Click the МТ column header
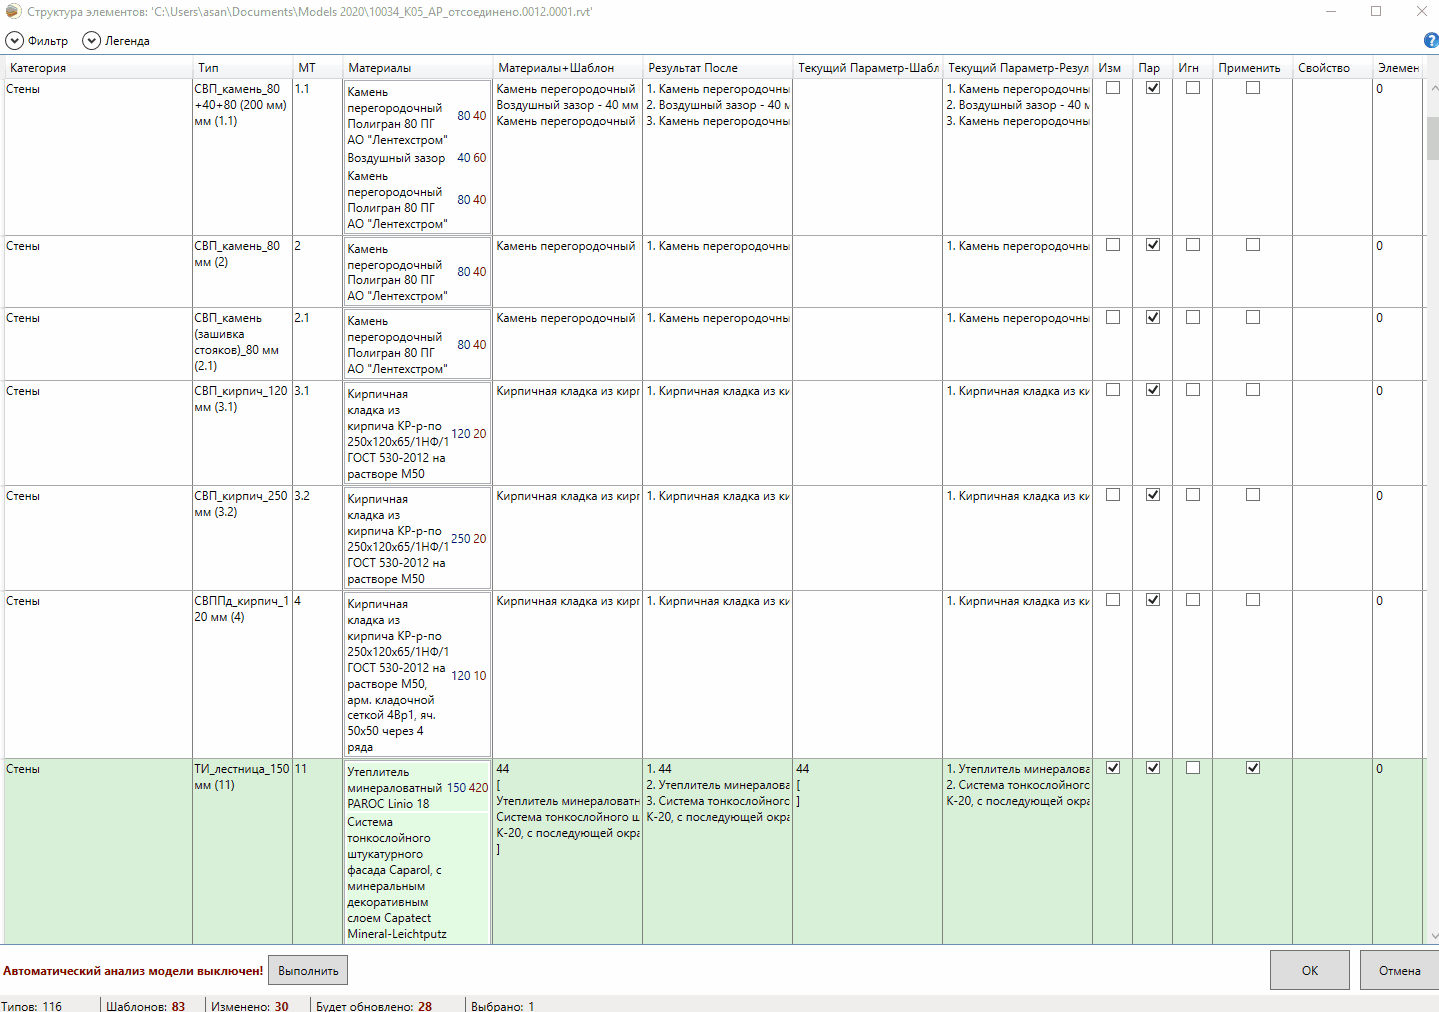Screen dimensions: 1439x1012 (x=318, y=68)
